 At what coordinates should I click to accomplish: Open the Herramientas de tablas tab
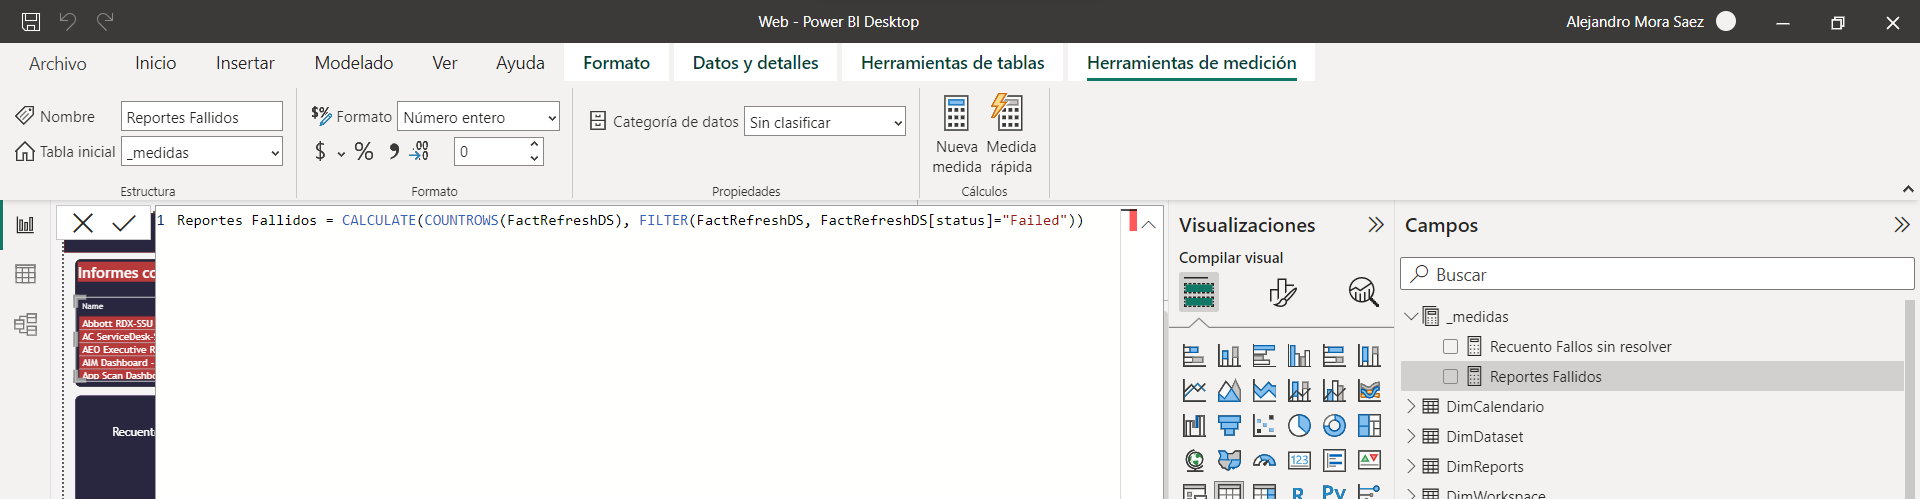pyautogui.click(x=952, y=63)
